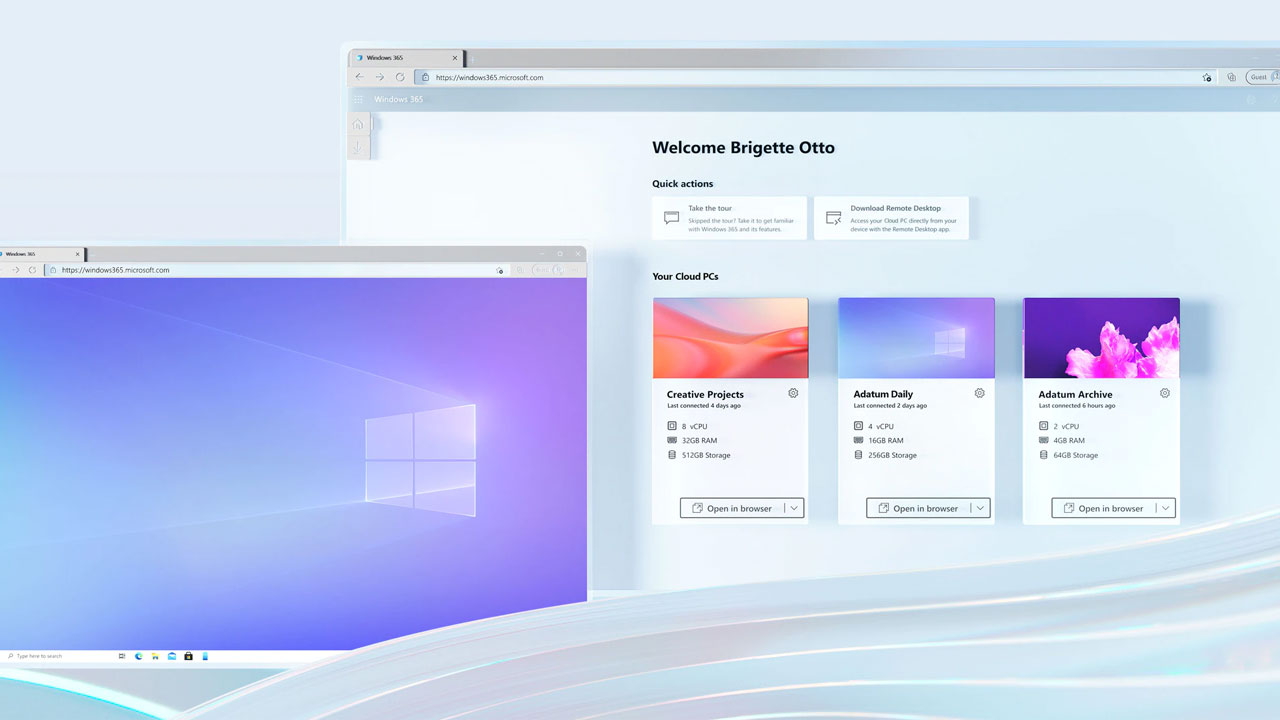
Task: Click the Take the tour chat icon
Action: tap(671, 218)
